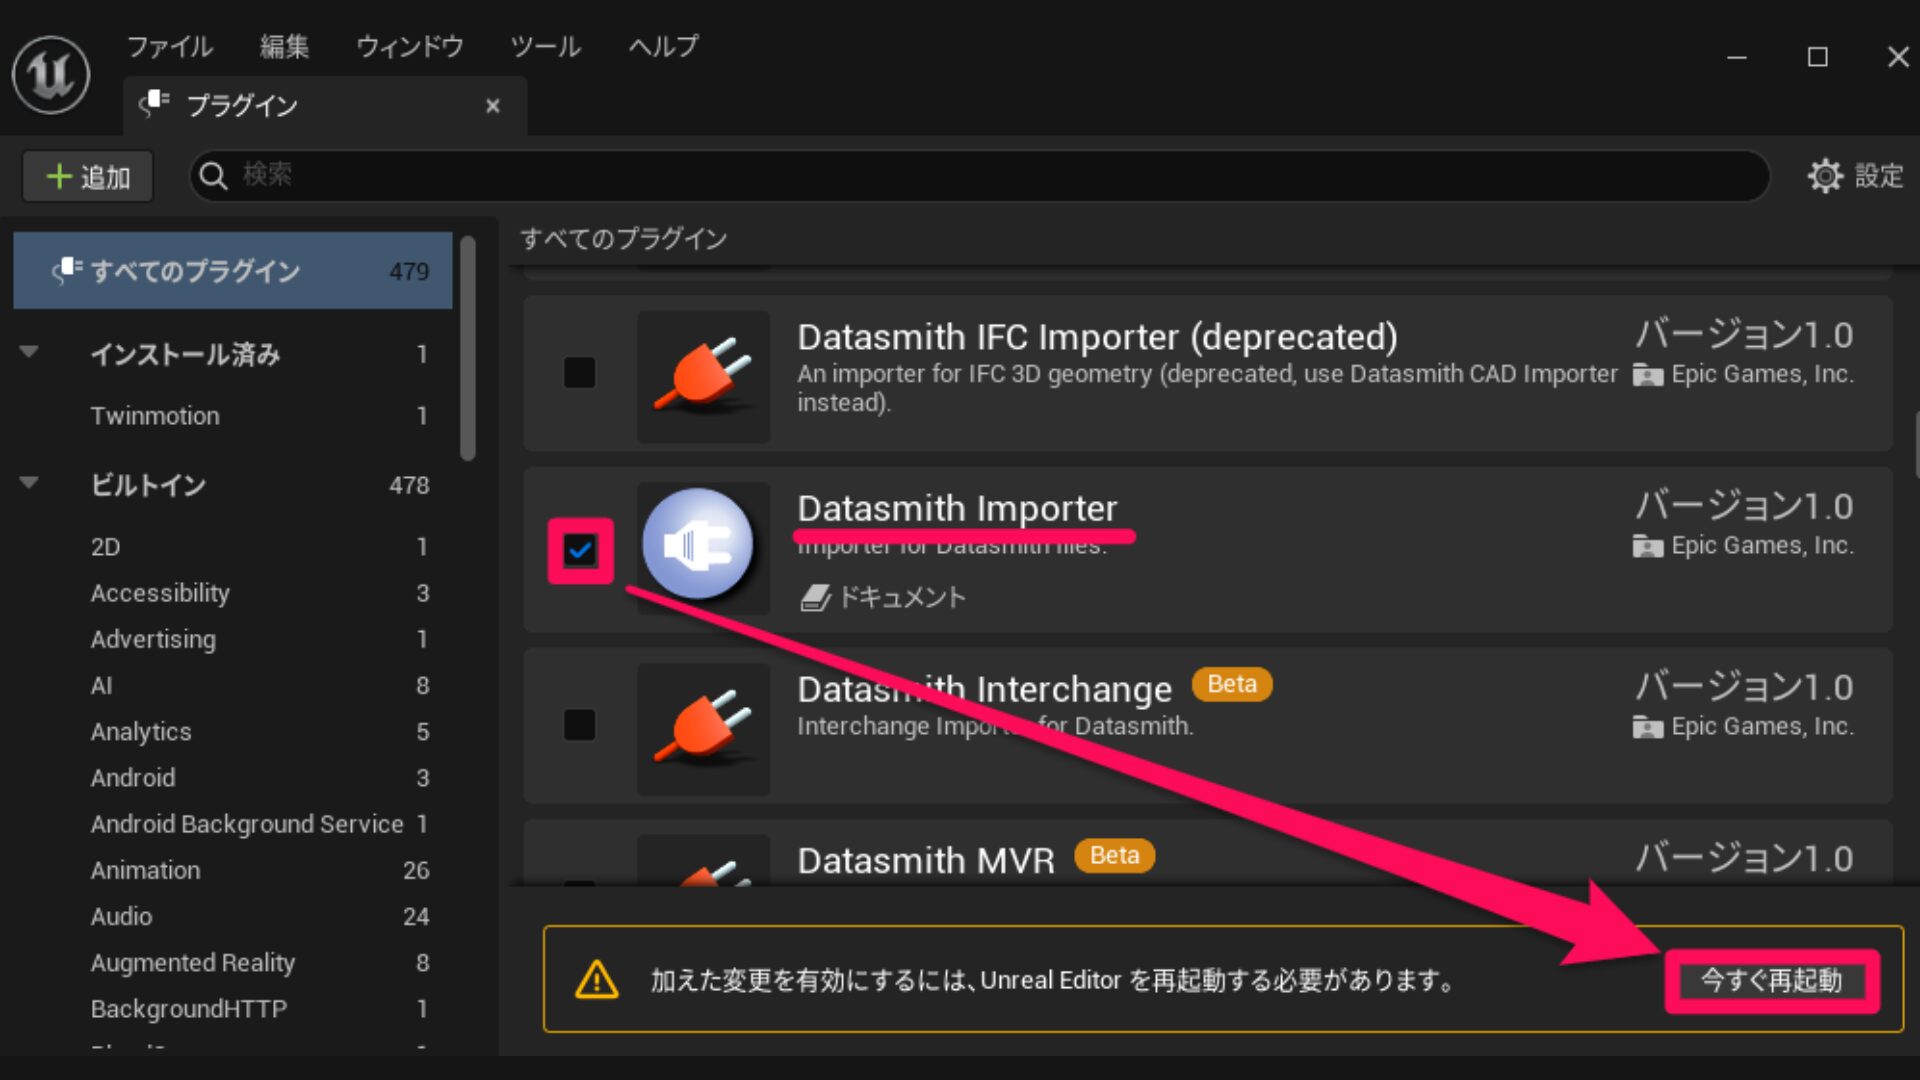
Task: Uncheck the Datasmith Importer checkbox
Action: pos(580,550)
